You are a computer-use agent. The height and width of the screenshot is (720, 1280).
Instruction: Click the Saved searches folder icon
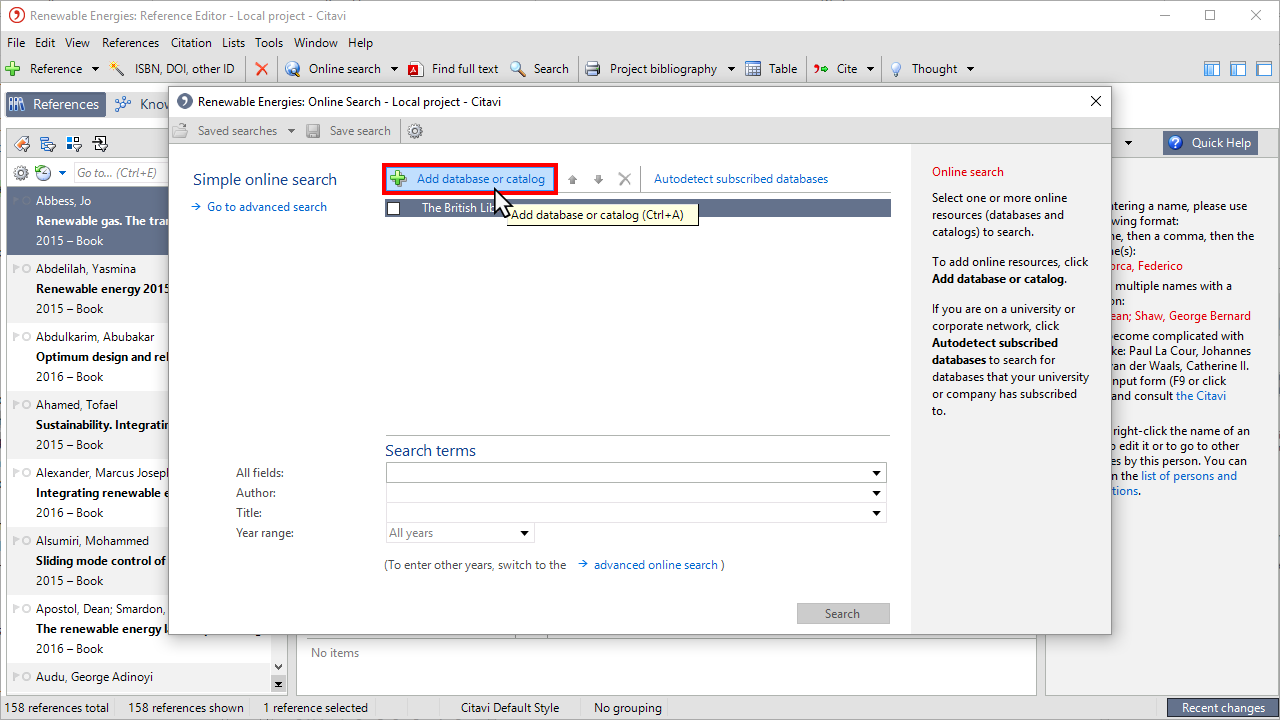(181, 131)
